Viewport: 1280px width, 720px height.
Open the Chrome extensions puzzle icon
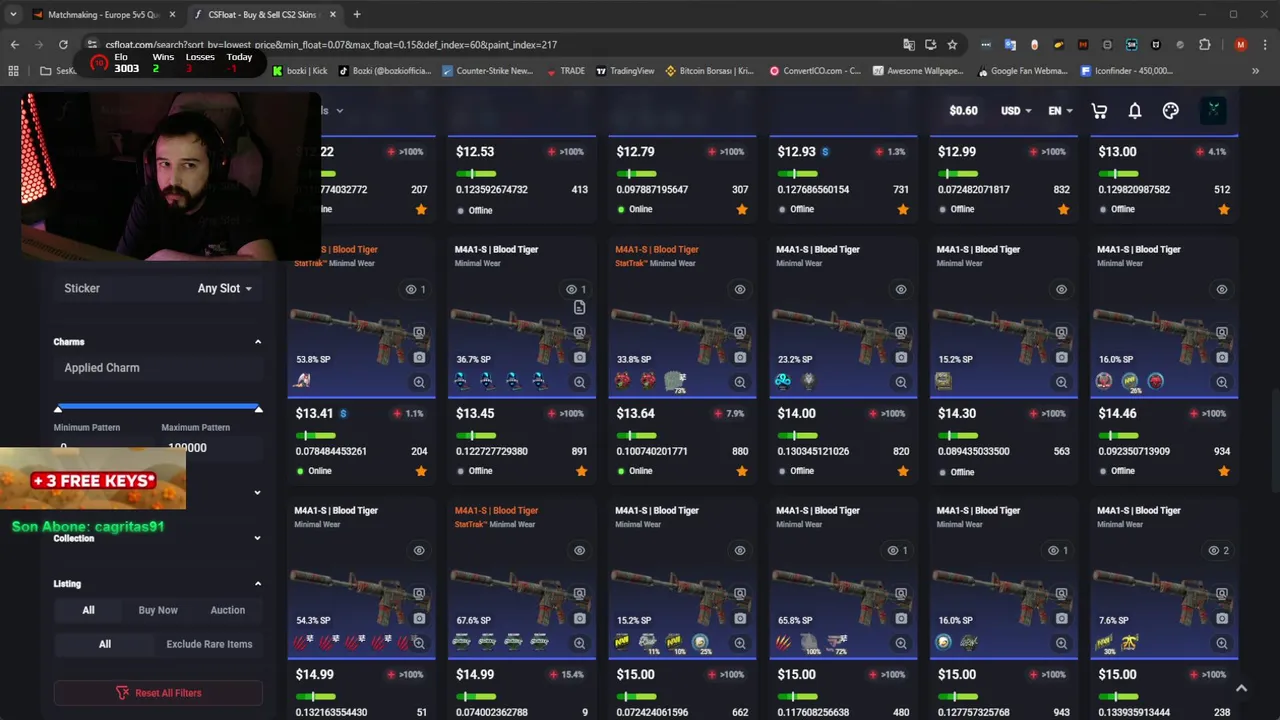[x=1204, y=44]
